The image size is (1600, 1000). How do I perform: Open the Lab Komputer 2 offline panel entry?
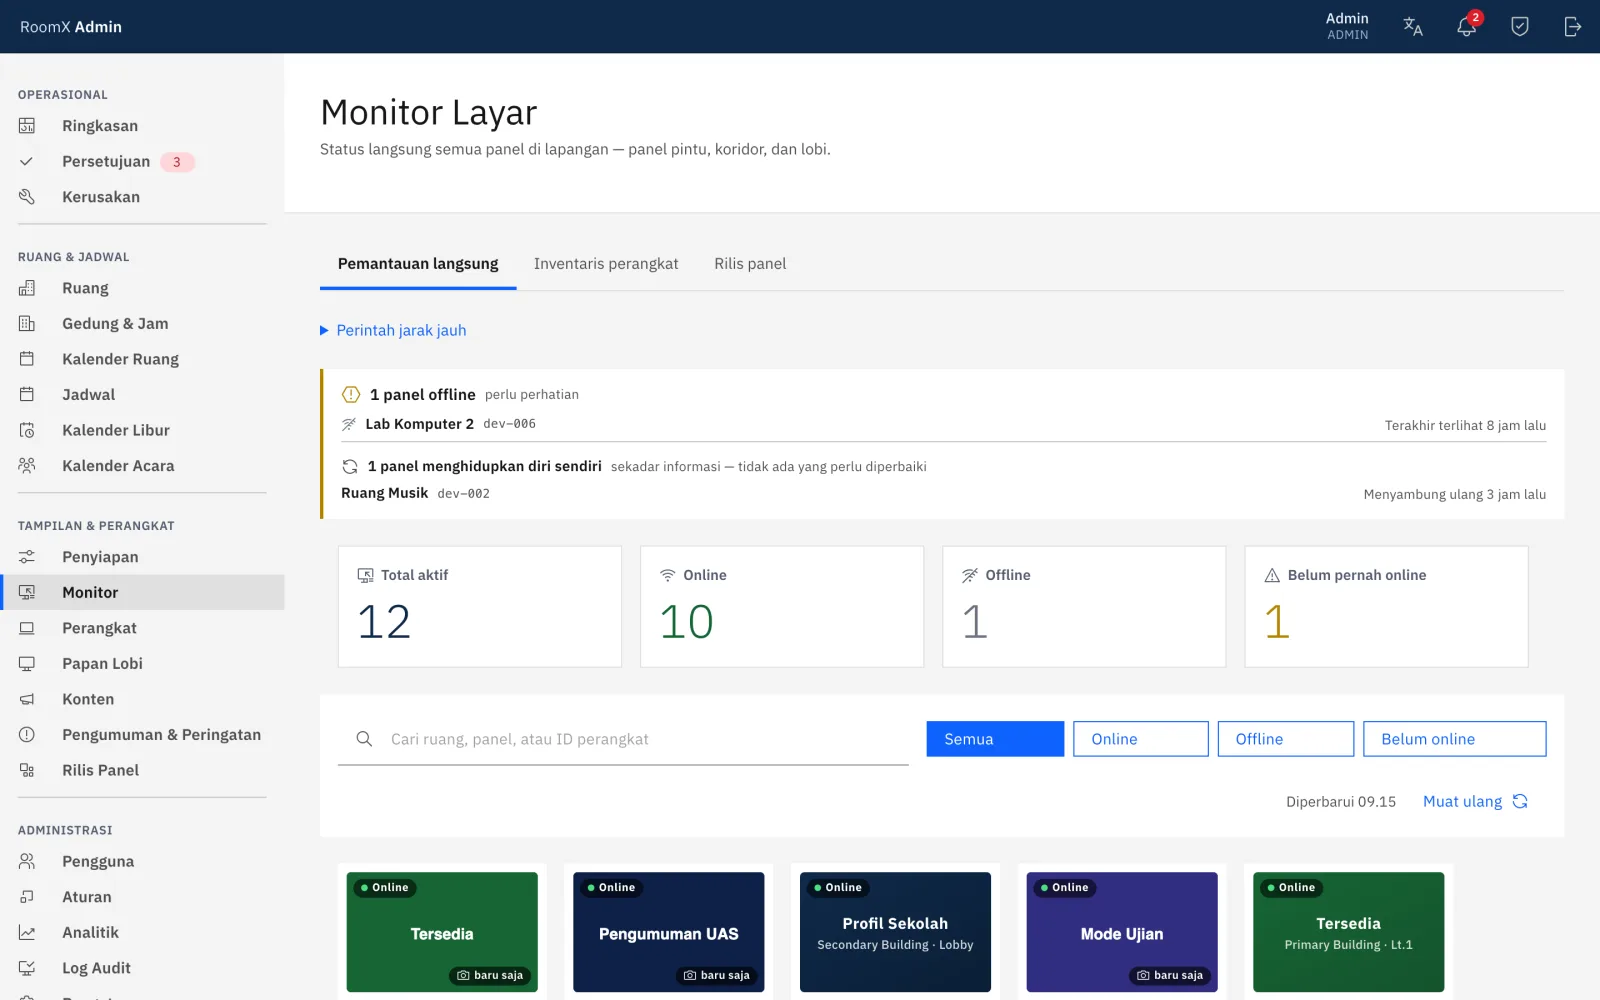pos(943,424)
